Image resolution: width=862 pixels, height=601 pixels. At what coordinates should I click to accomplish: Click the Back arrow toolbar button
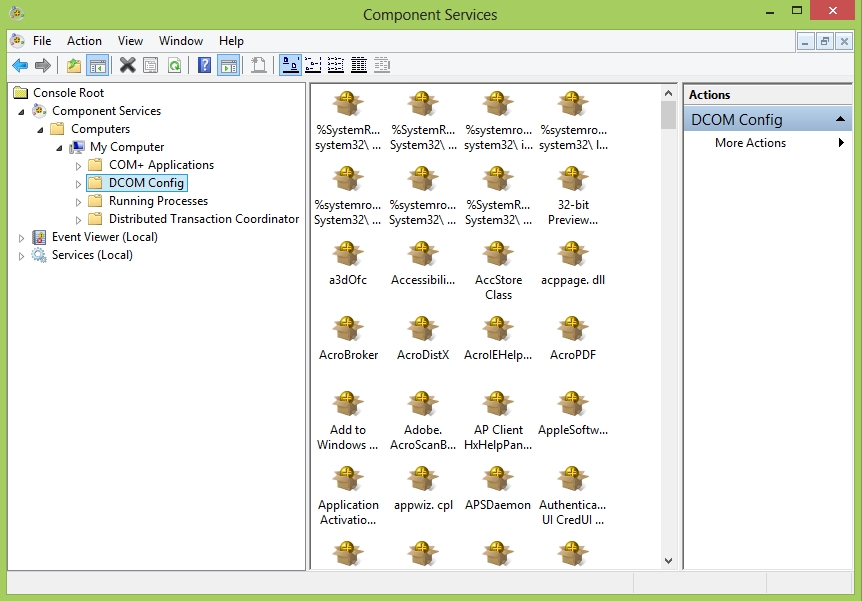pyautogui.click(x=19, y=65)
